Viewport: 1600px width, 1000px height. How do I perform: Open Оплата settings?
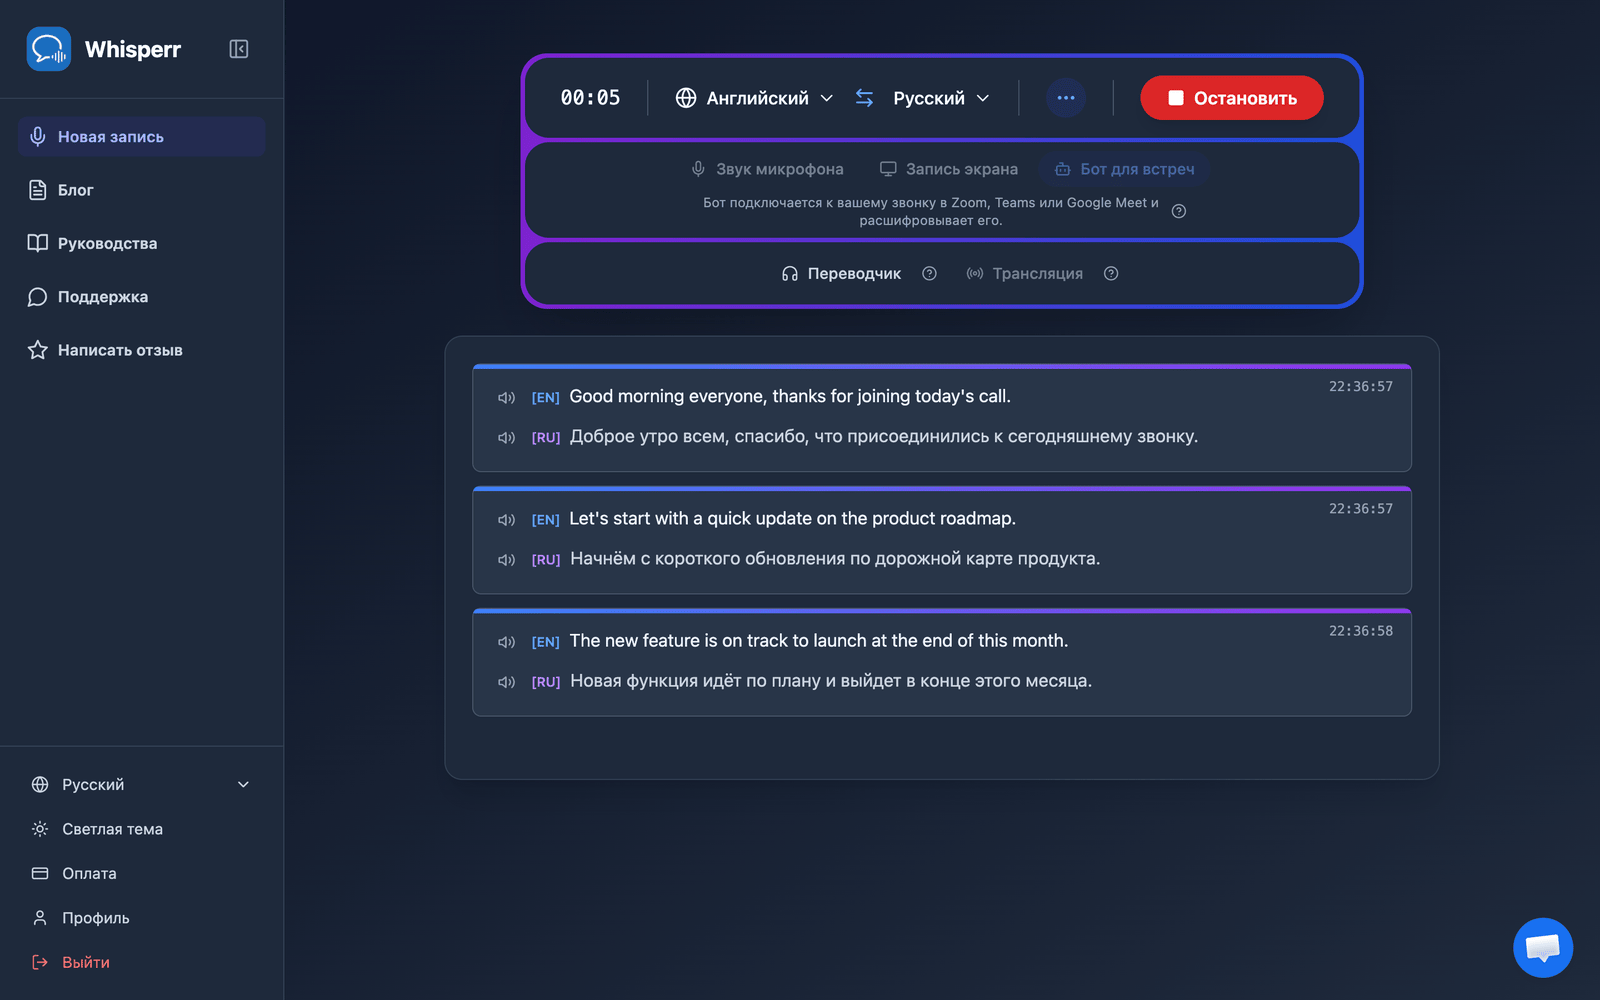tap(141, 873)
